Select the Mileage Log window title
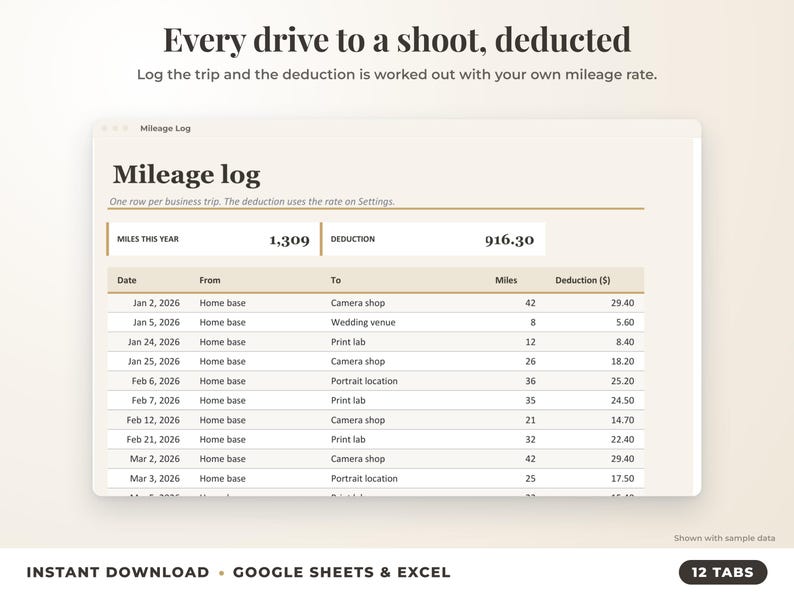 [165, 128]
